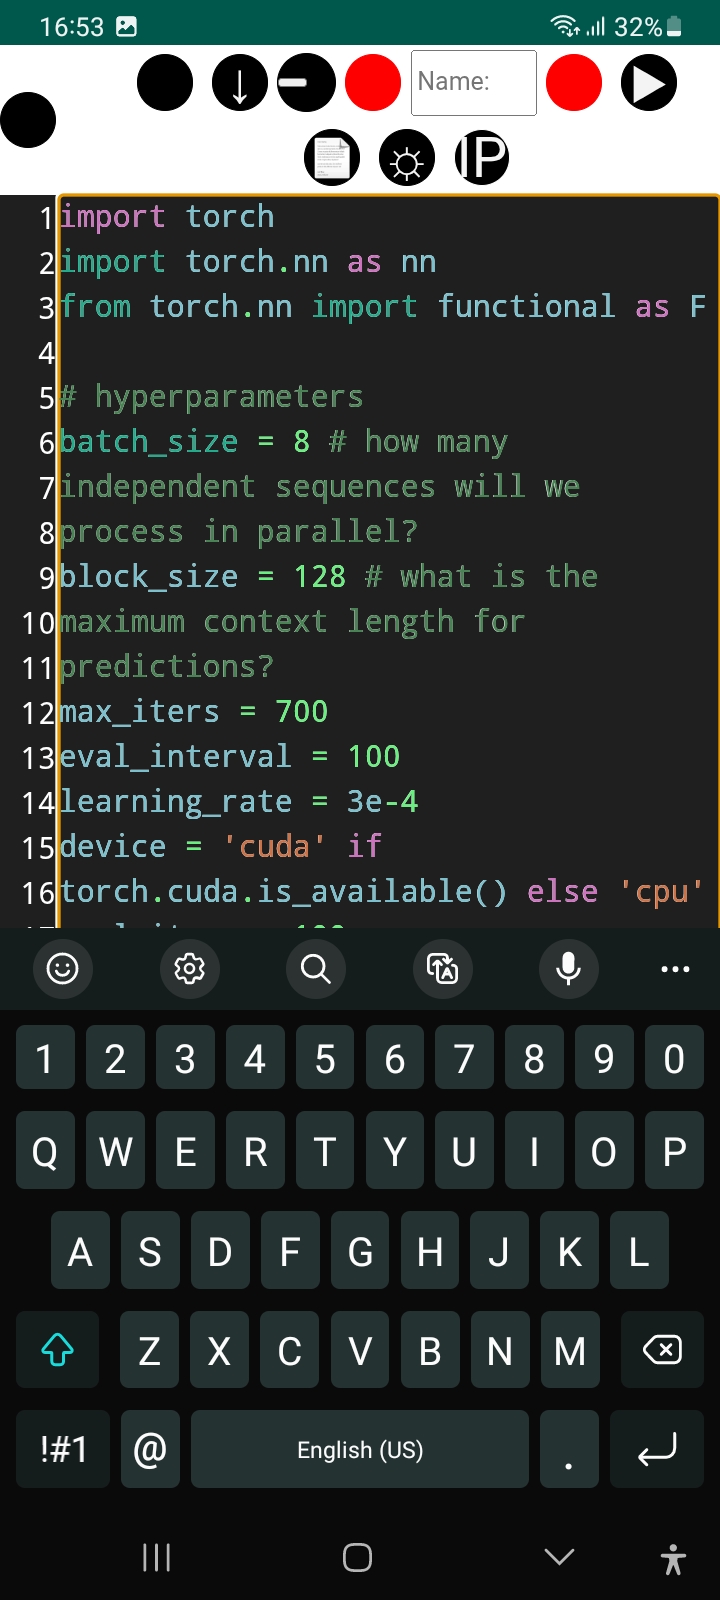Hide the keyboard with the down chevron
Viewport: 720px width, 1600px height.
click(x=560, y=1557)
